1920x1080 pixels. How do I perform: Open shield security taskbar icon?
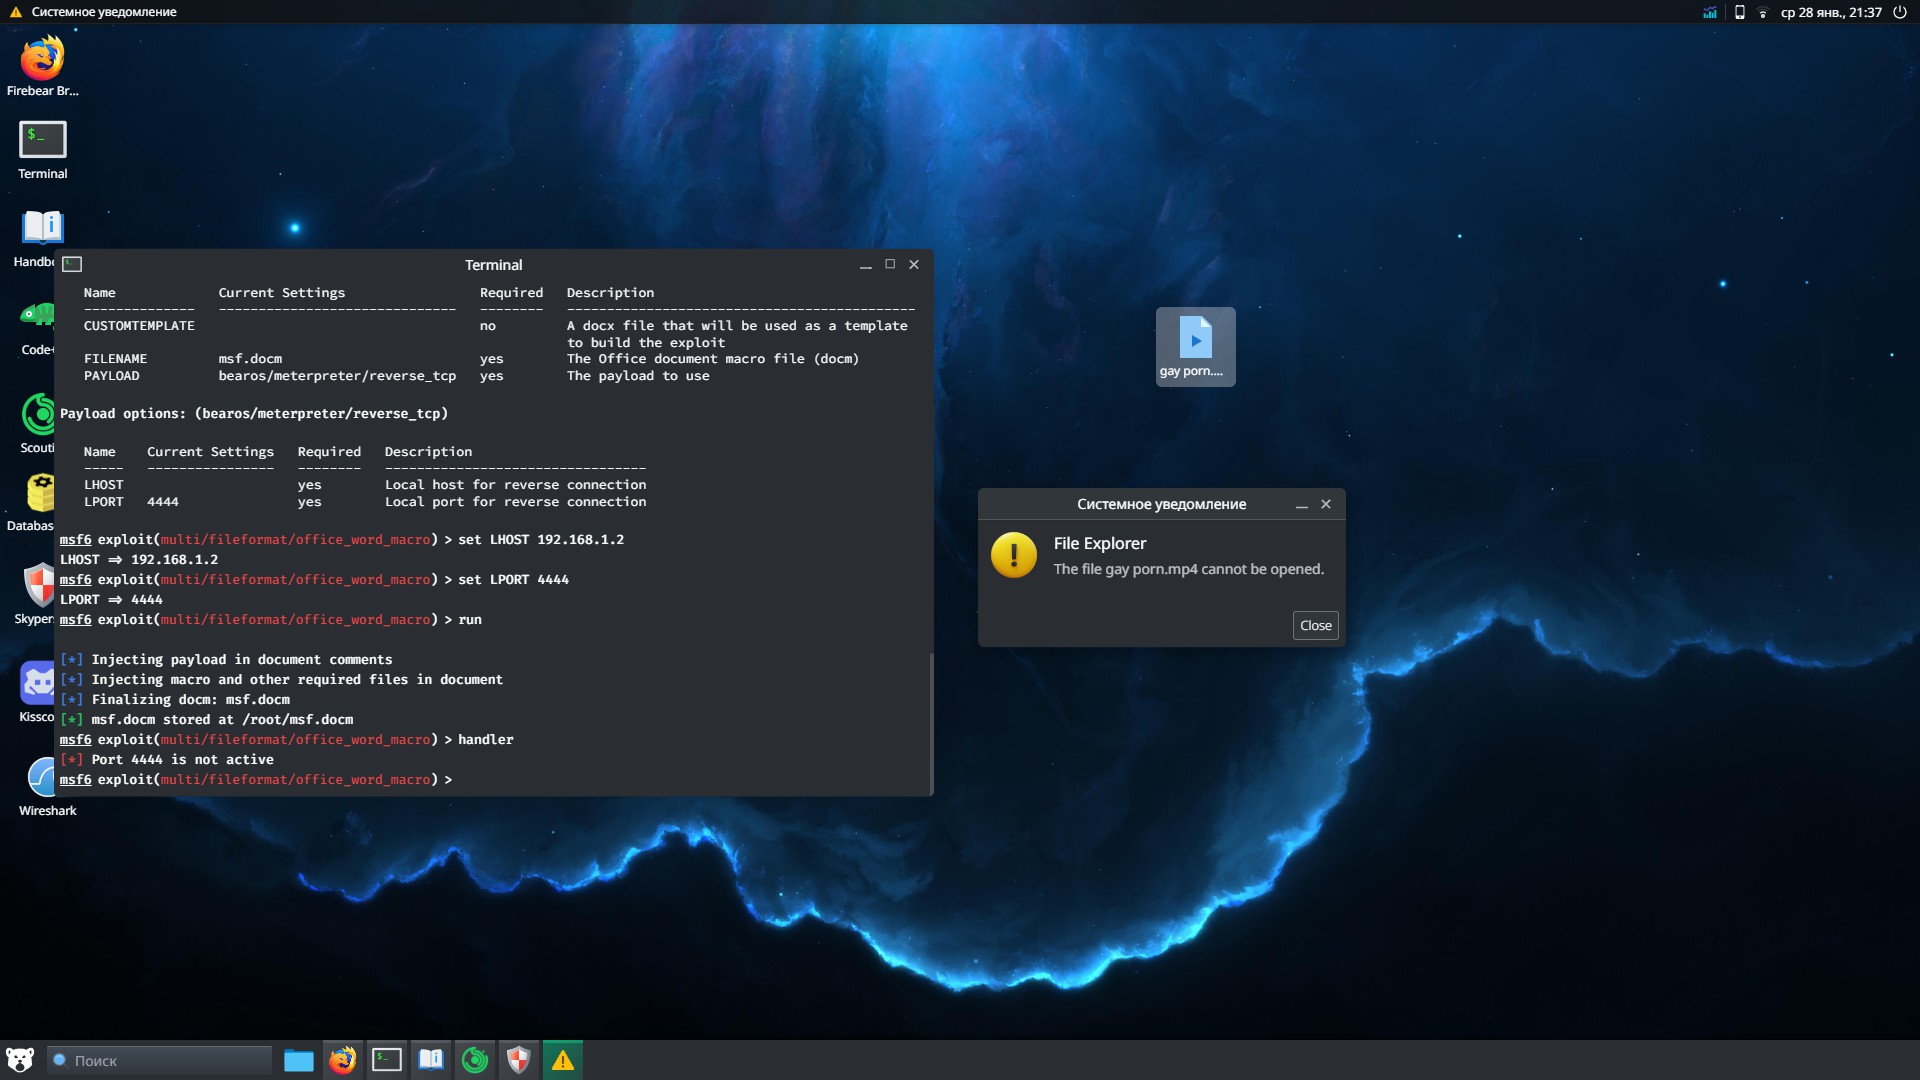518,1060
